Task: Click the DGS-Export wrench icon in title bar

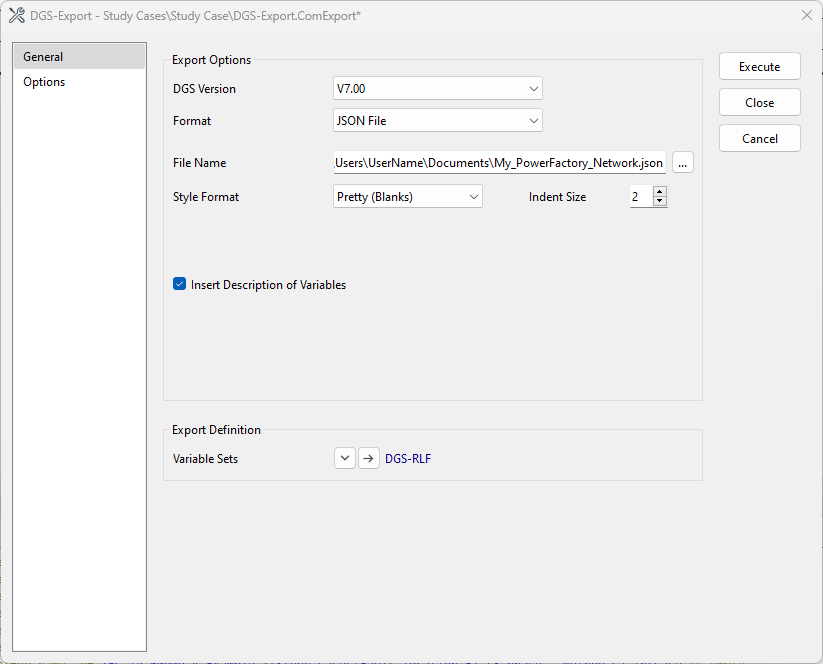Action: pyautogui.click(x=17, y=15)
